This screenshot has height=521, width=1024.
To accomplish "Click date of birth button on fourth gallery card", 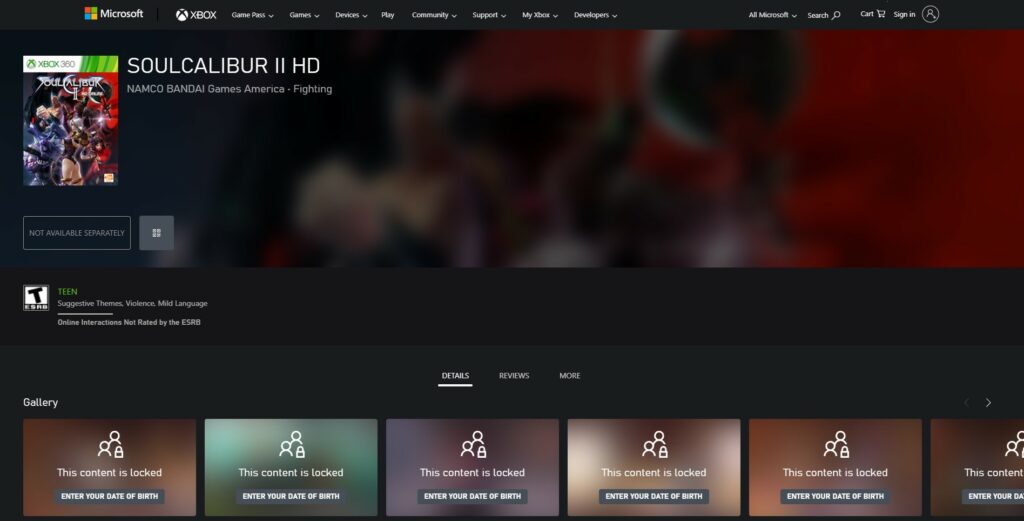I will click(654, 496).
